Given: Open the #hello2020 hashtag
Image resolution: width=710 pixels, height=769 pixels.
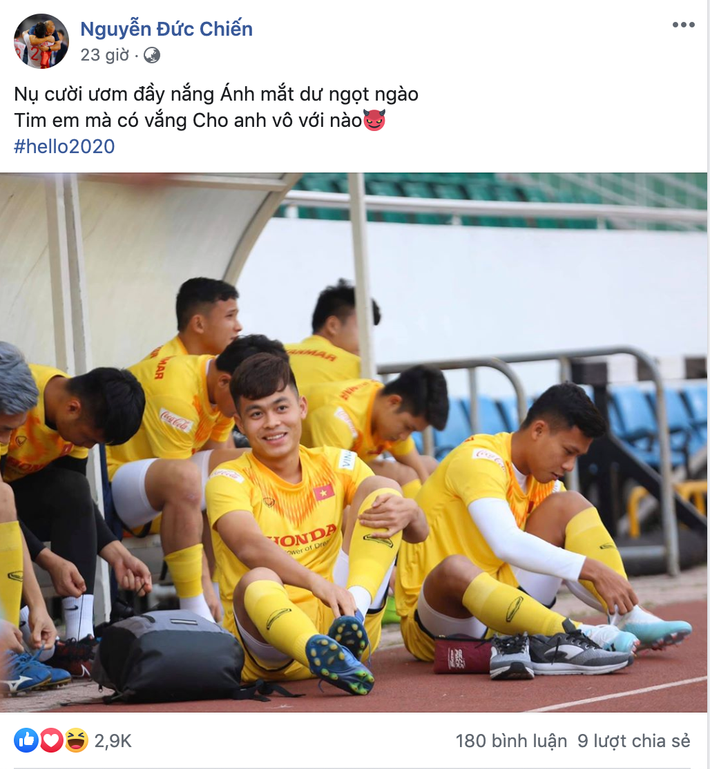Looking at the screenshot, I should pos(64,147).
